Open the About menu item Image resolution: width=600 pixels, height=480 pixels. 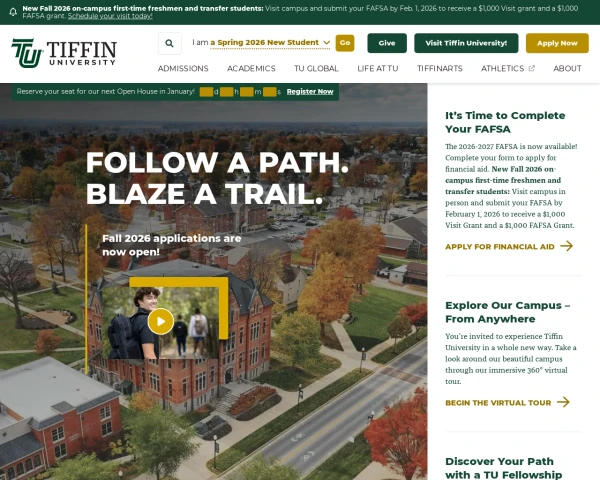pyautogui.click(x=567, y=69)
